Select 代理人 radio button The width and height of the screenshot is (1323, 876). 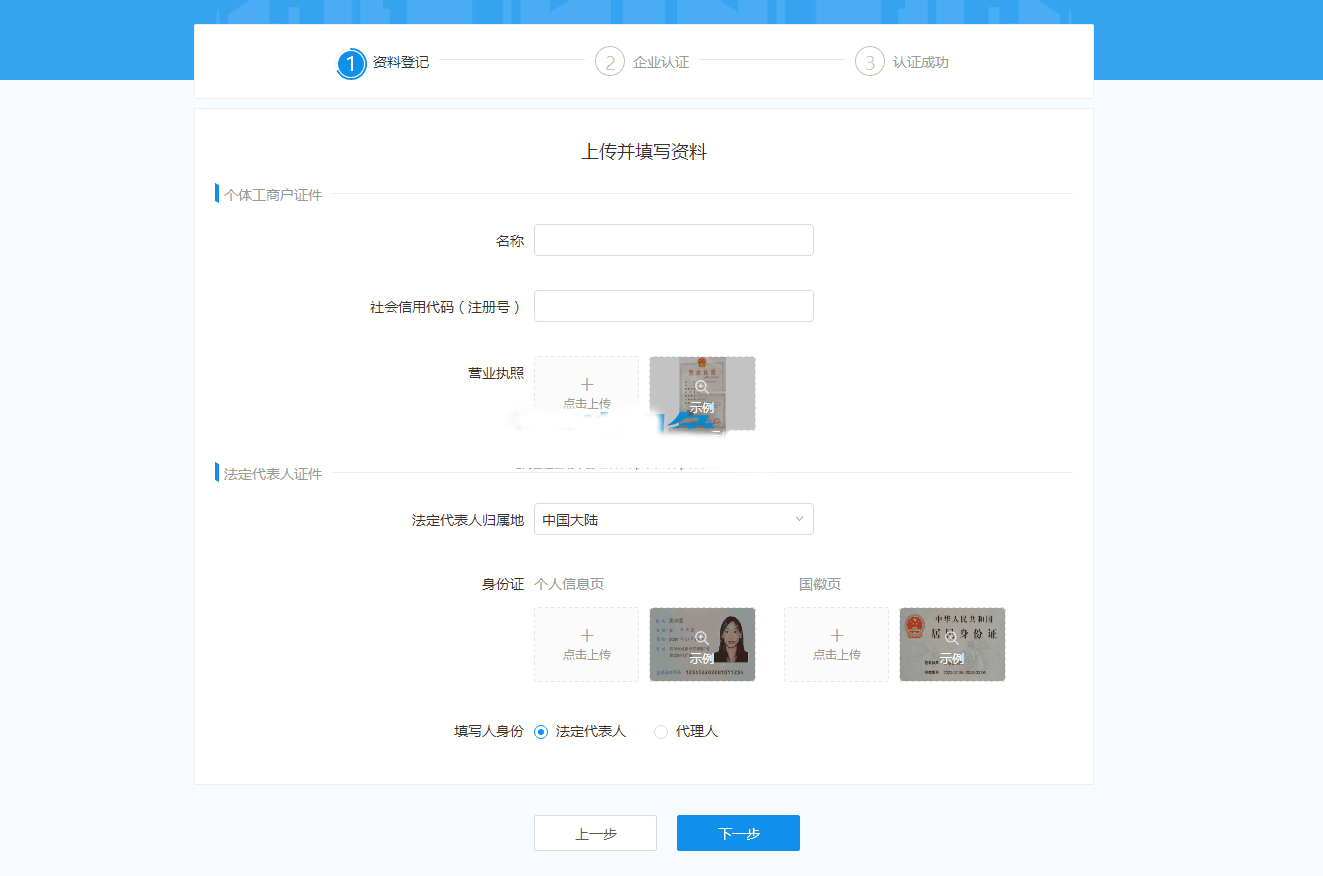click(x=661, y=732)
